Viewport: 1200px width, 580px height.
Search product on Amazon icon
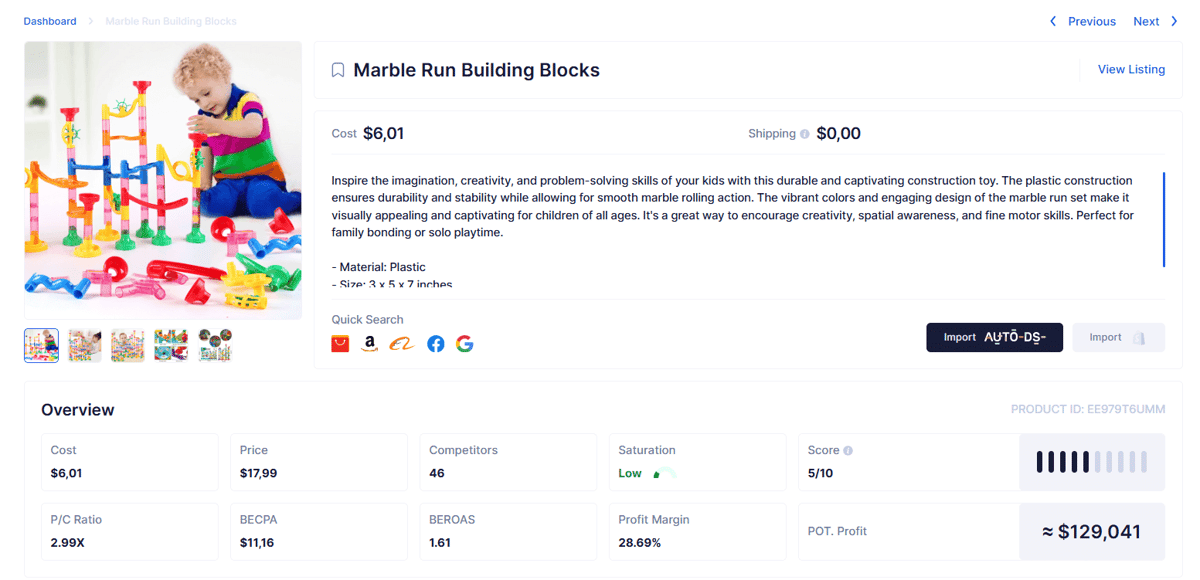pos(370,344)
